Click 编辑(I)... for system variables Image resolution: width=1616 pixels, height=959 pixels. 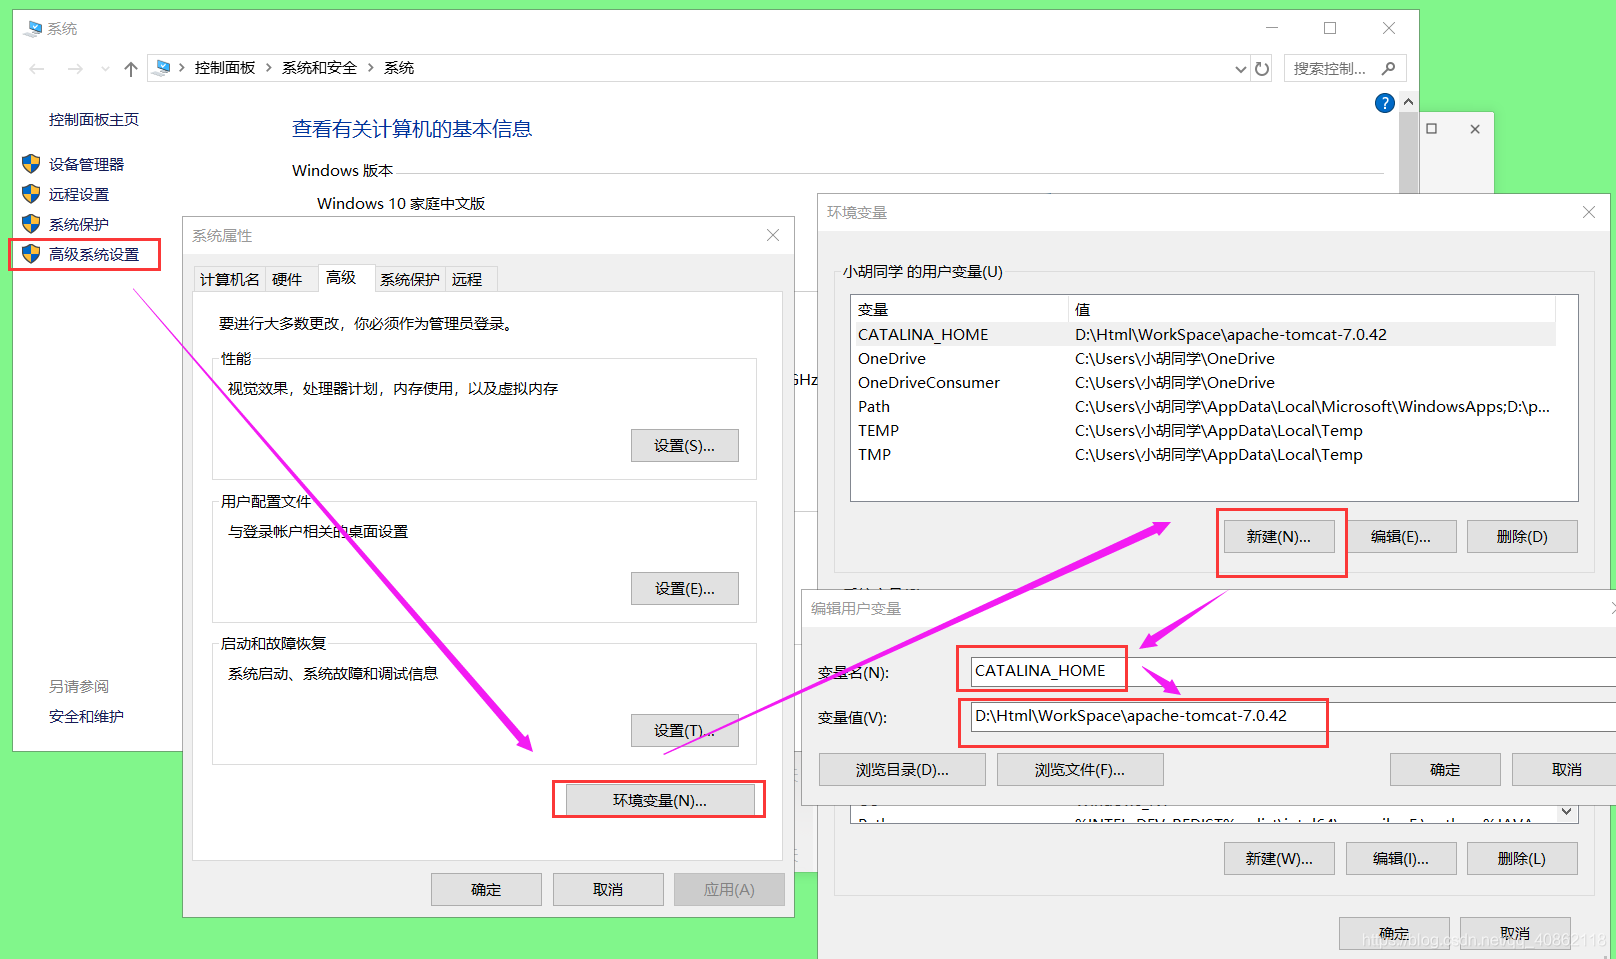[1401, 859]
